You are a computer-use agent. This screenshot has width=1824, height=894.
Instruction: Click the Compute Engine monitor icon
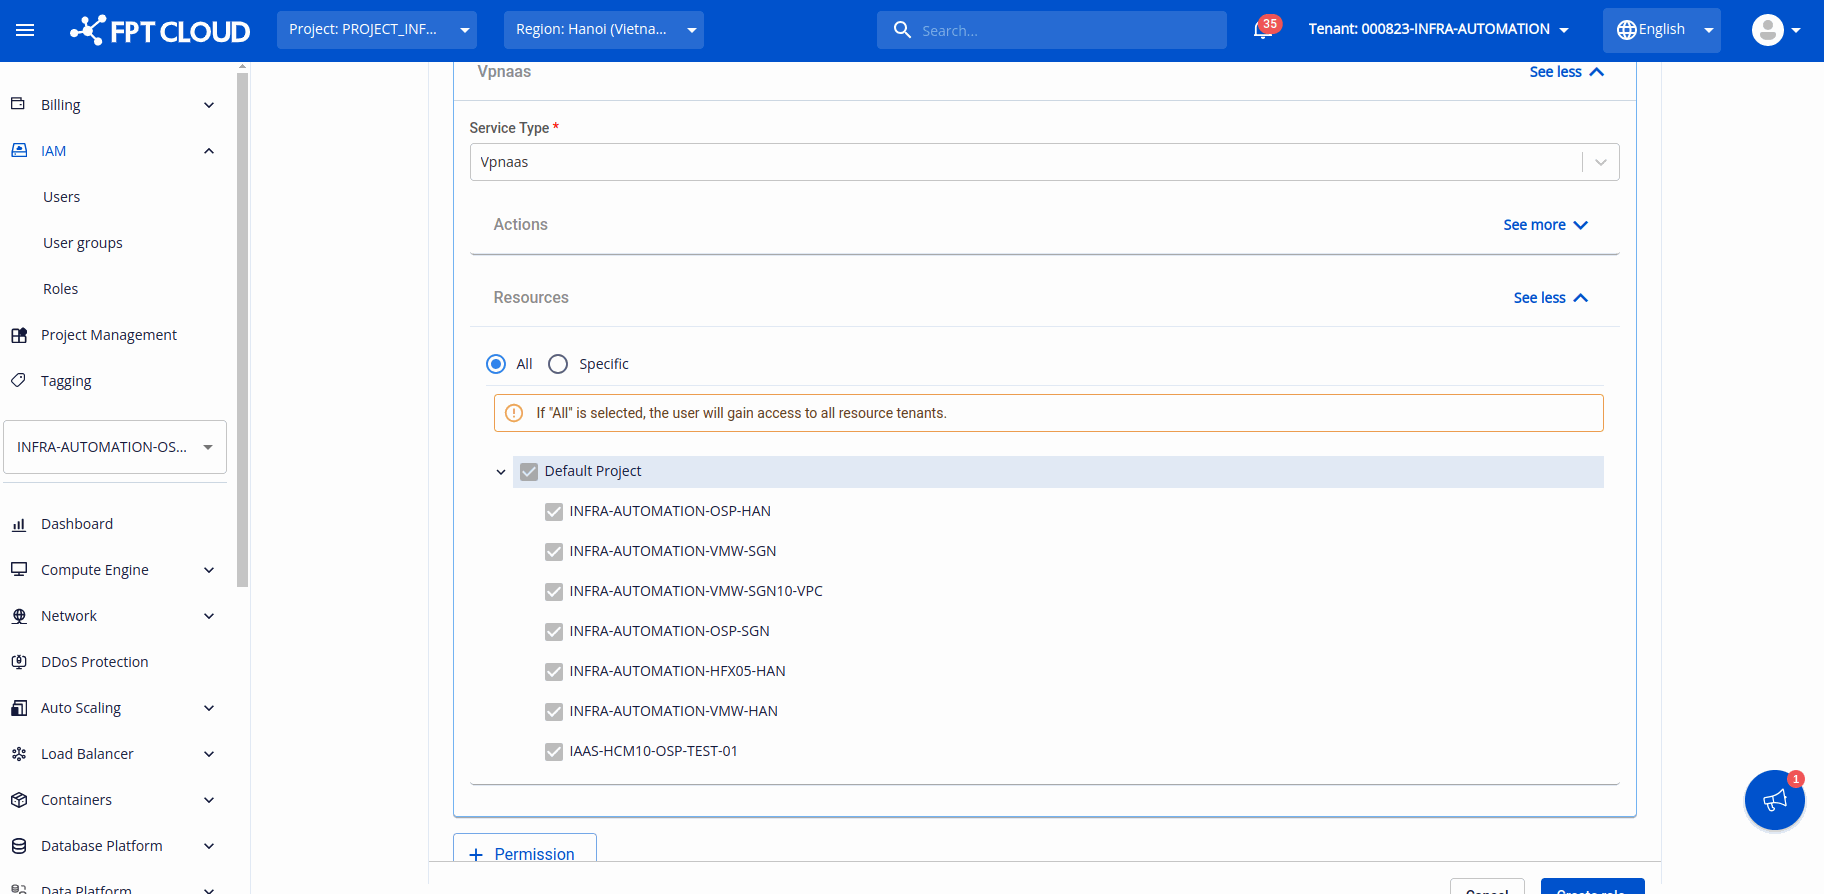click(18, 569)
